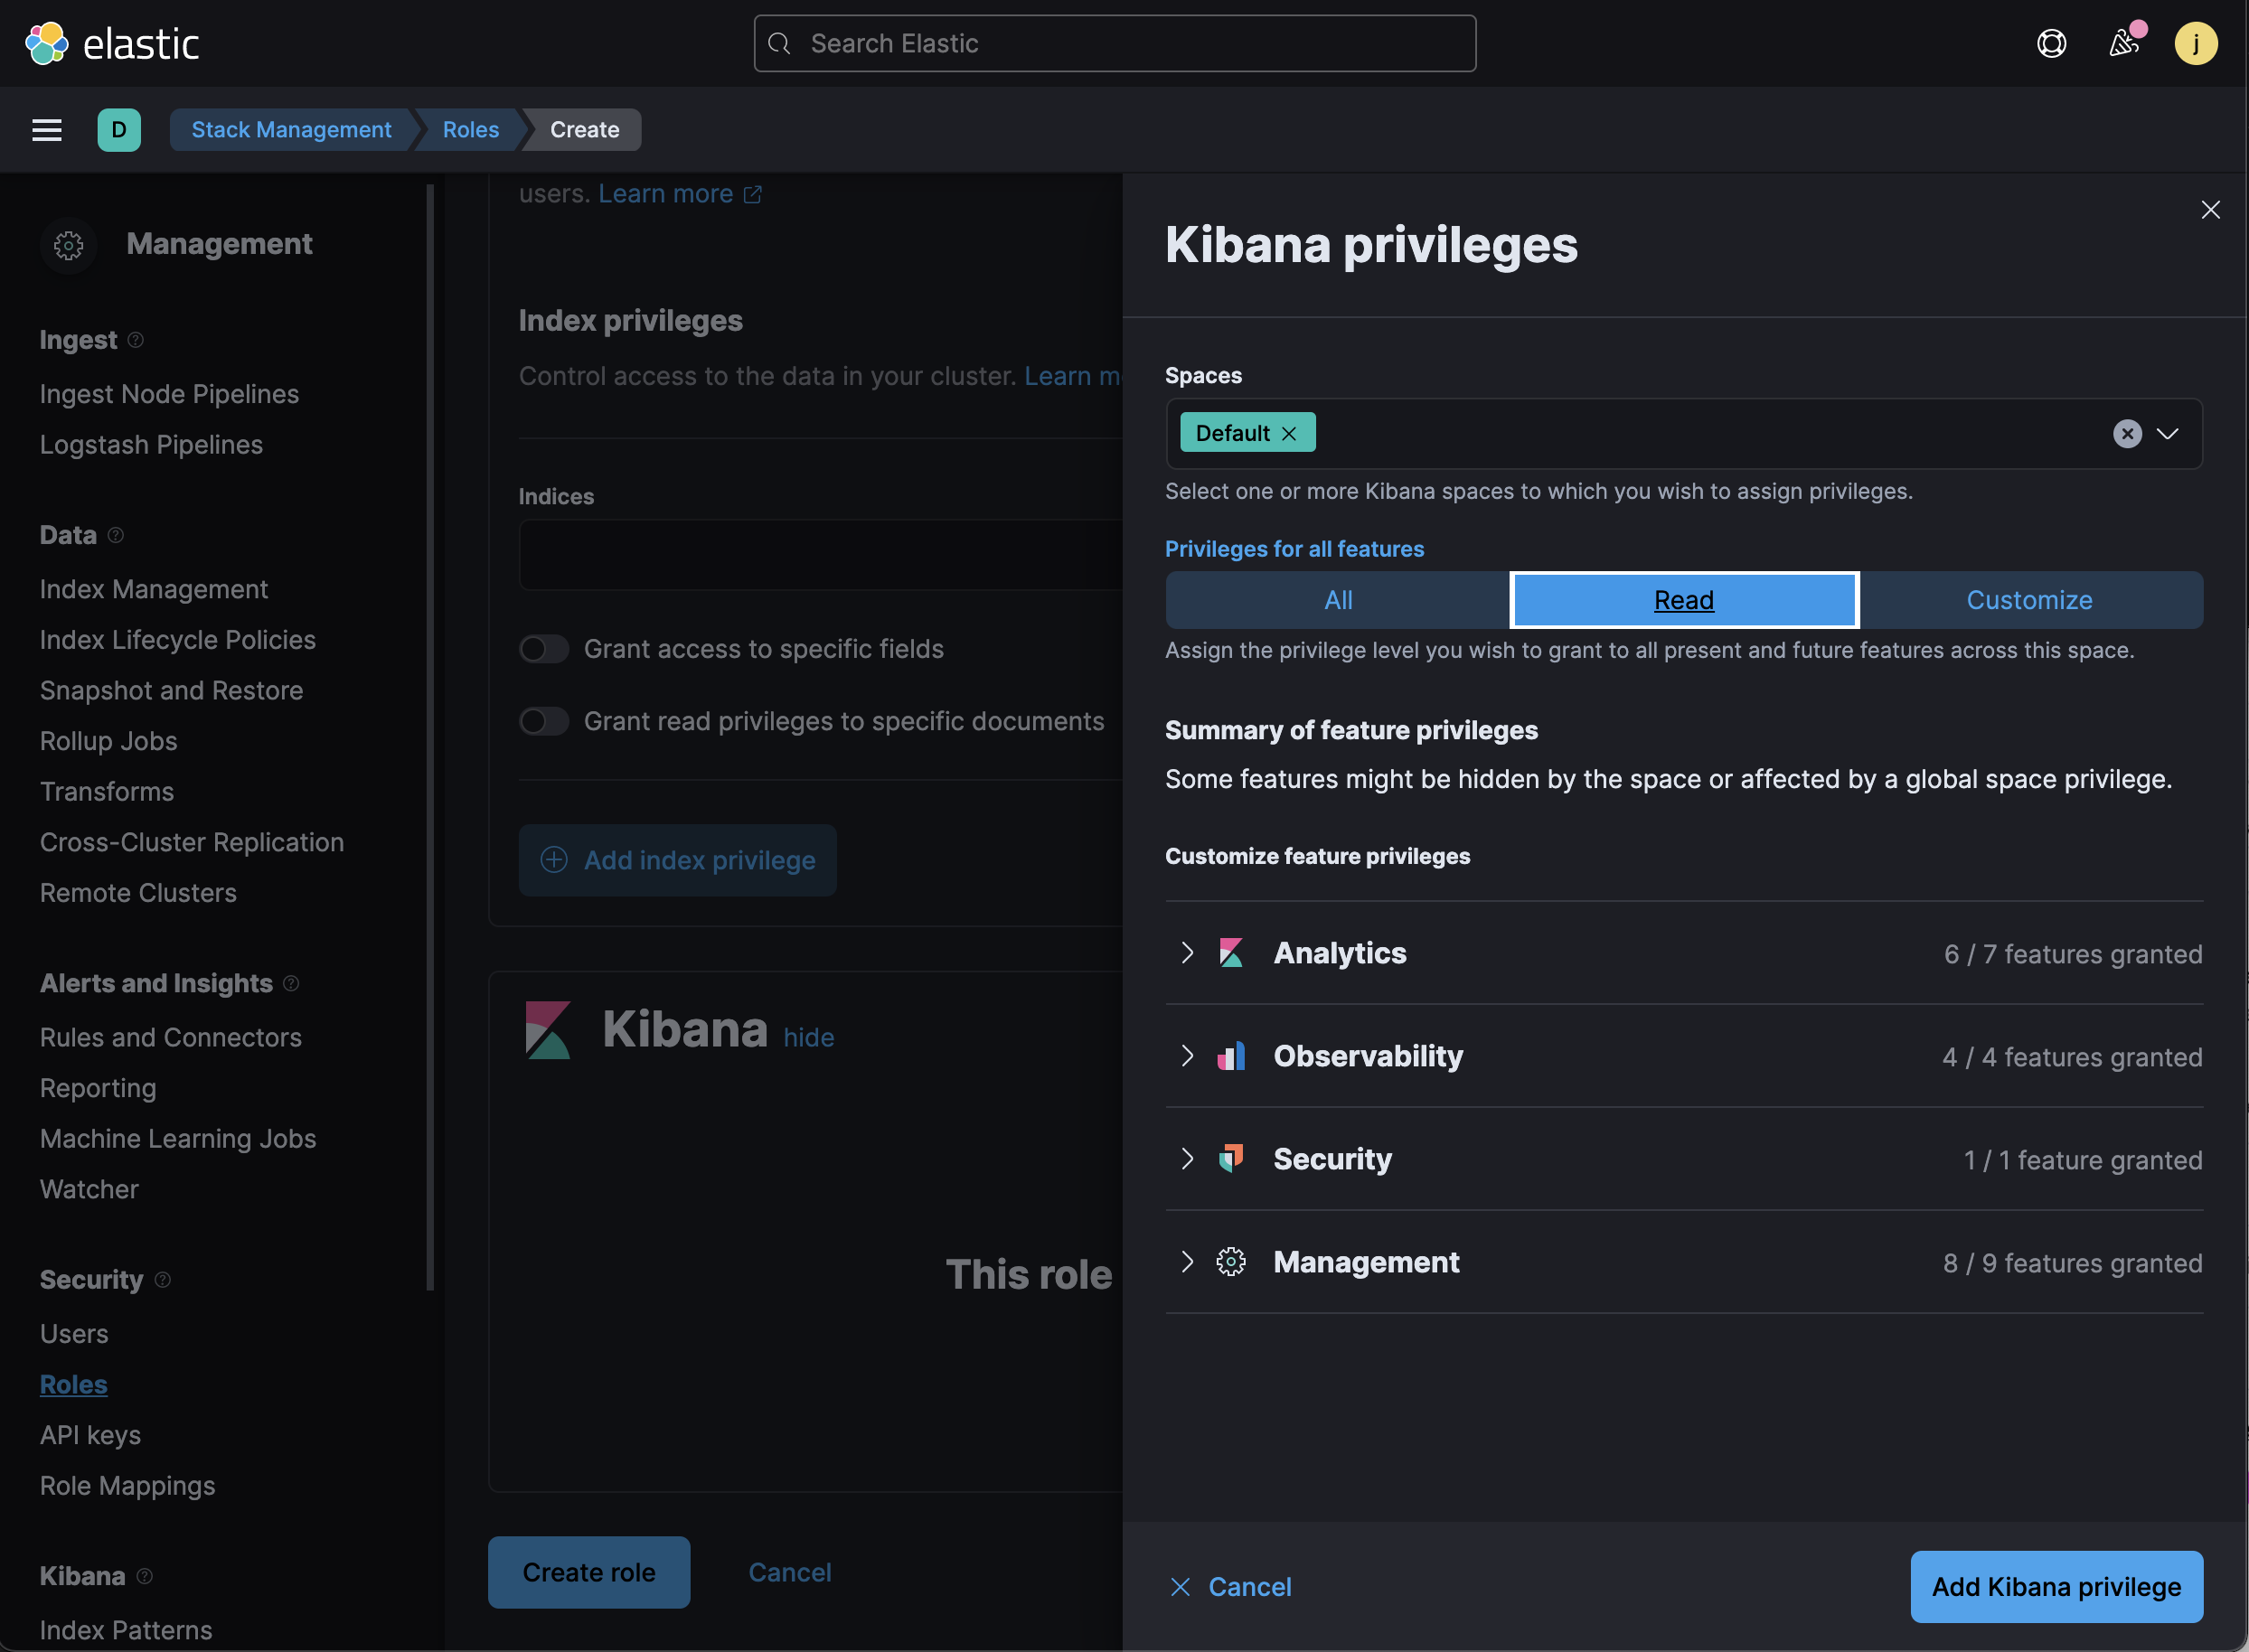Screen dimensions: 2249x1652
Task: Expand the Analytics feature group
Action: [1187, 953]
